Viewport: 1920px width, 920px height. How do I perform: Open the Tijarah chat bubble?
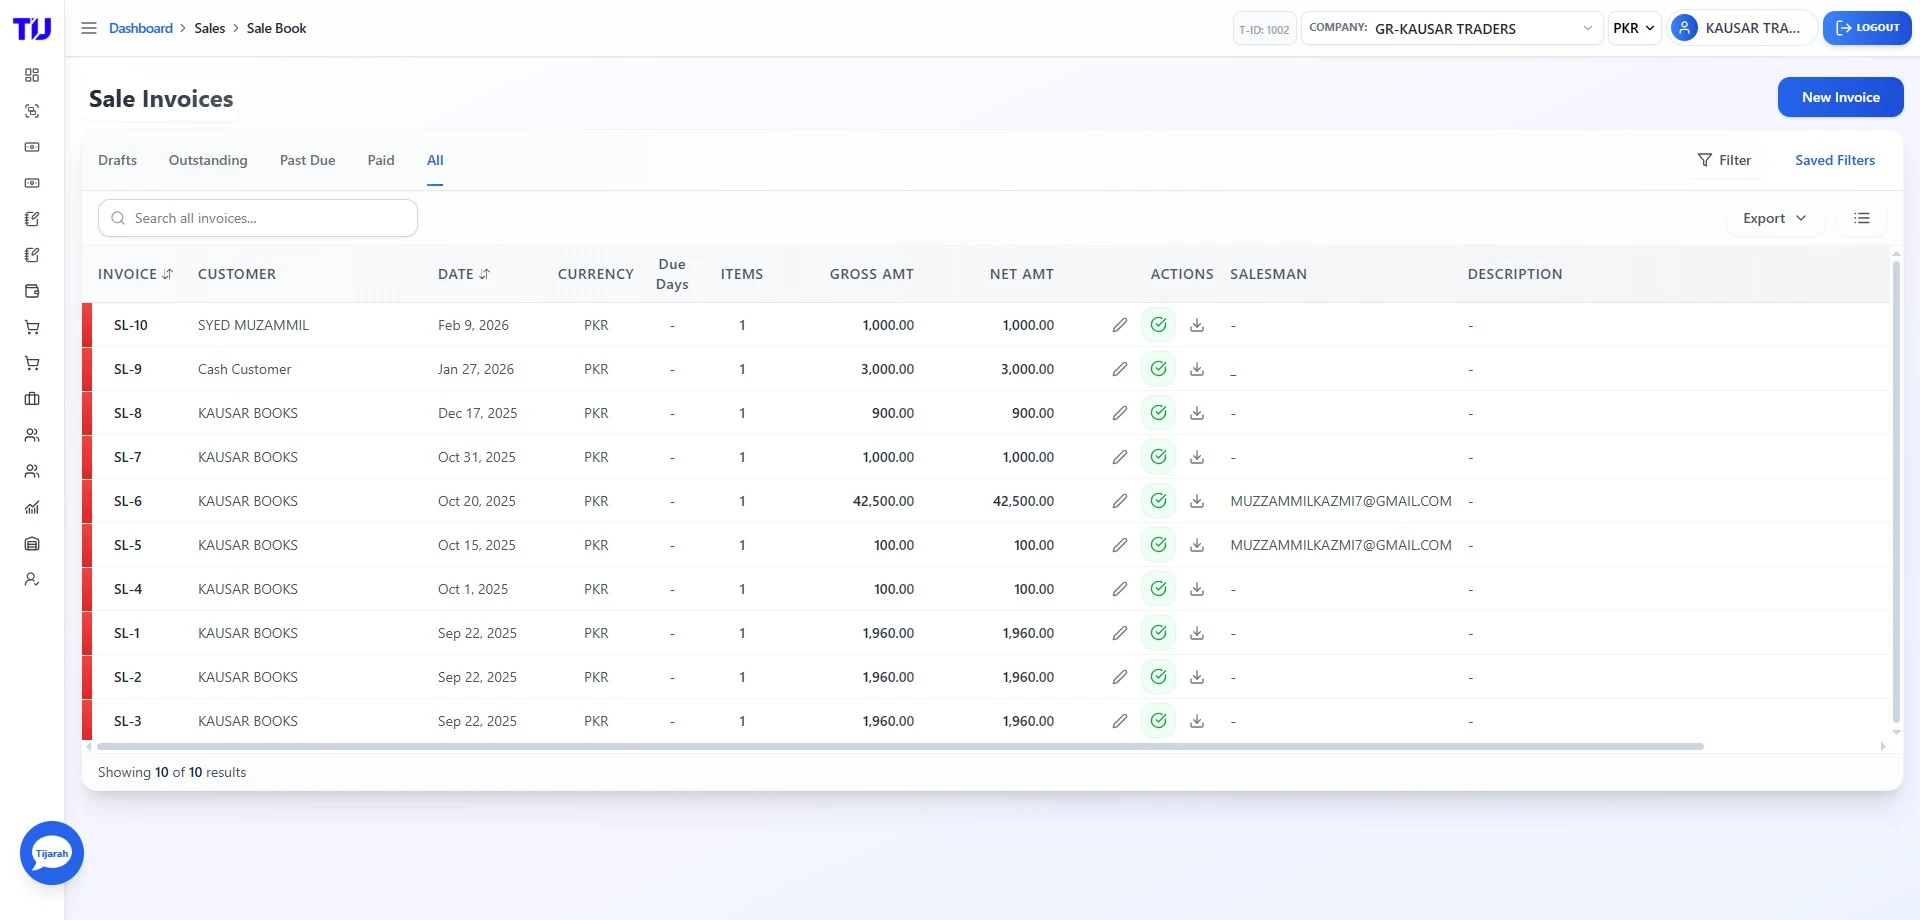tap(51, 853)
